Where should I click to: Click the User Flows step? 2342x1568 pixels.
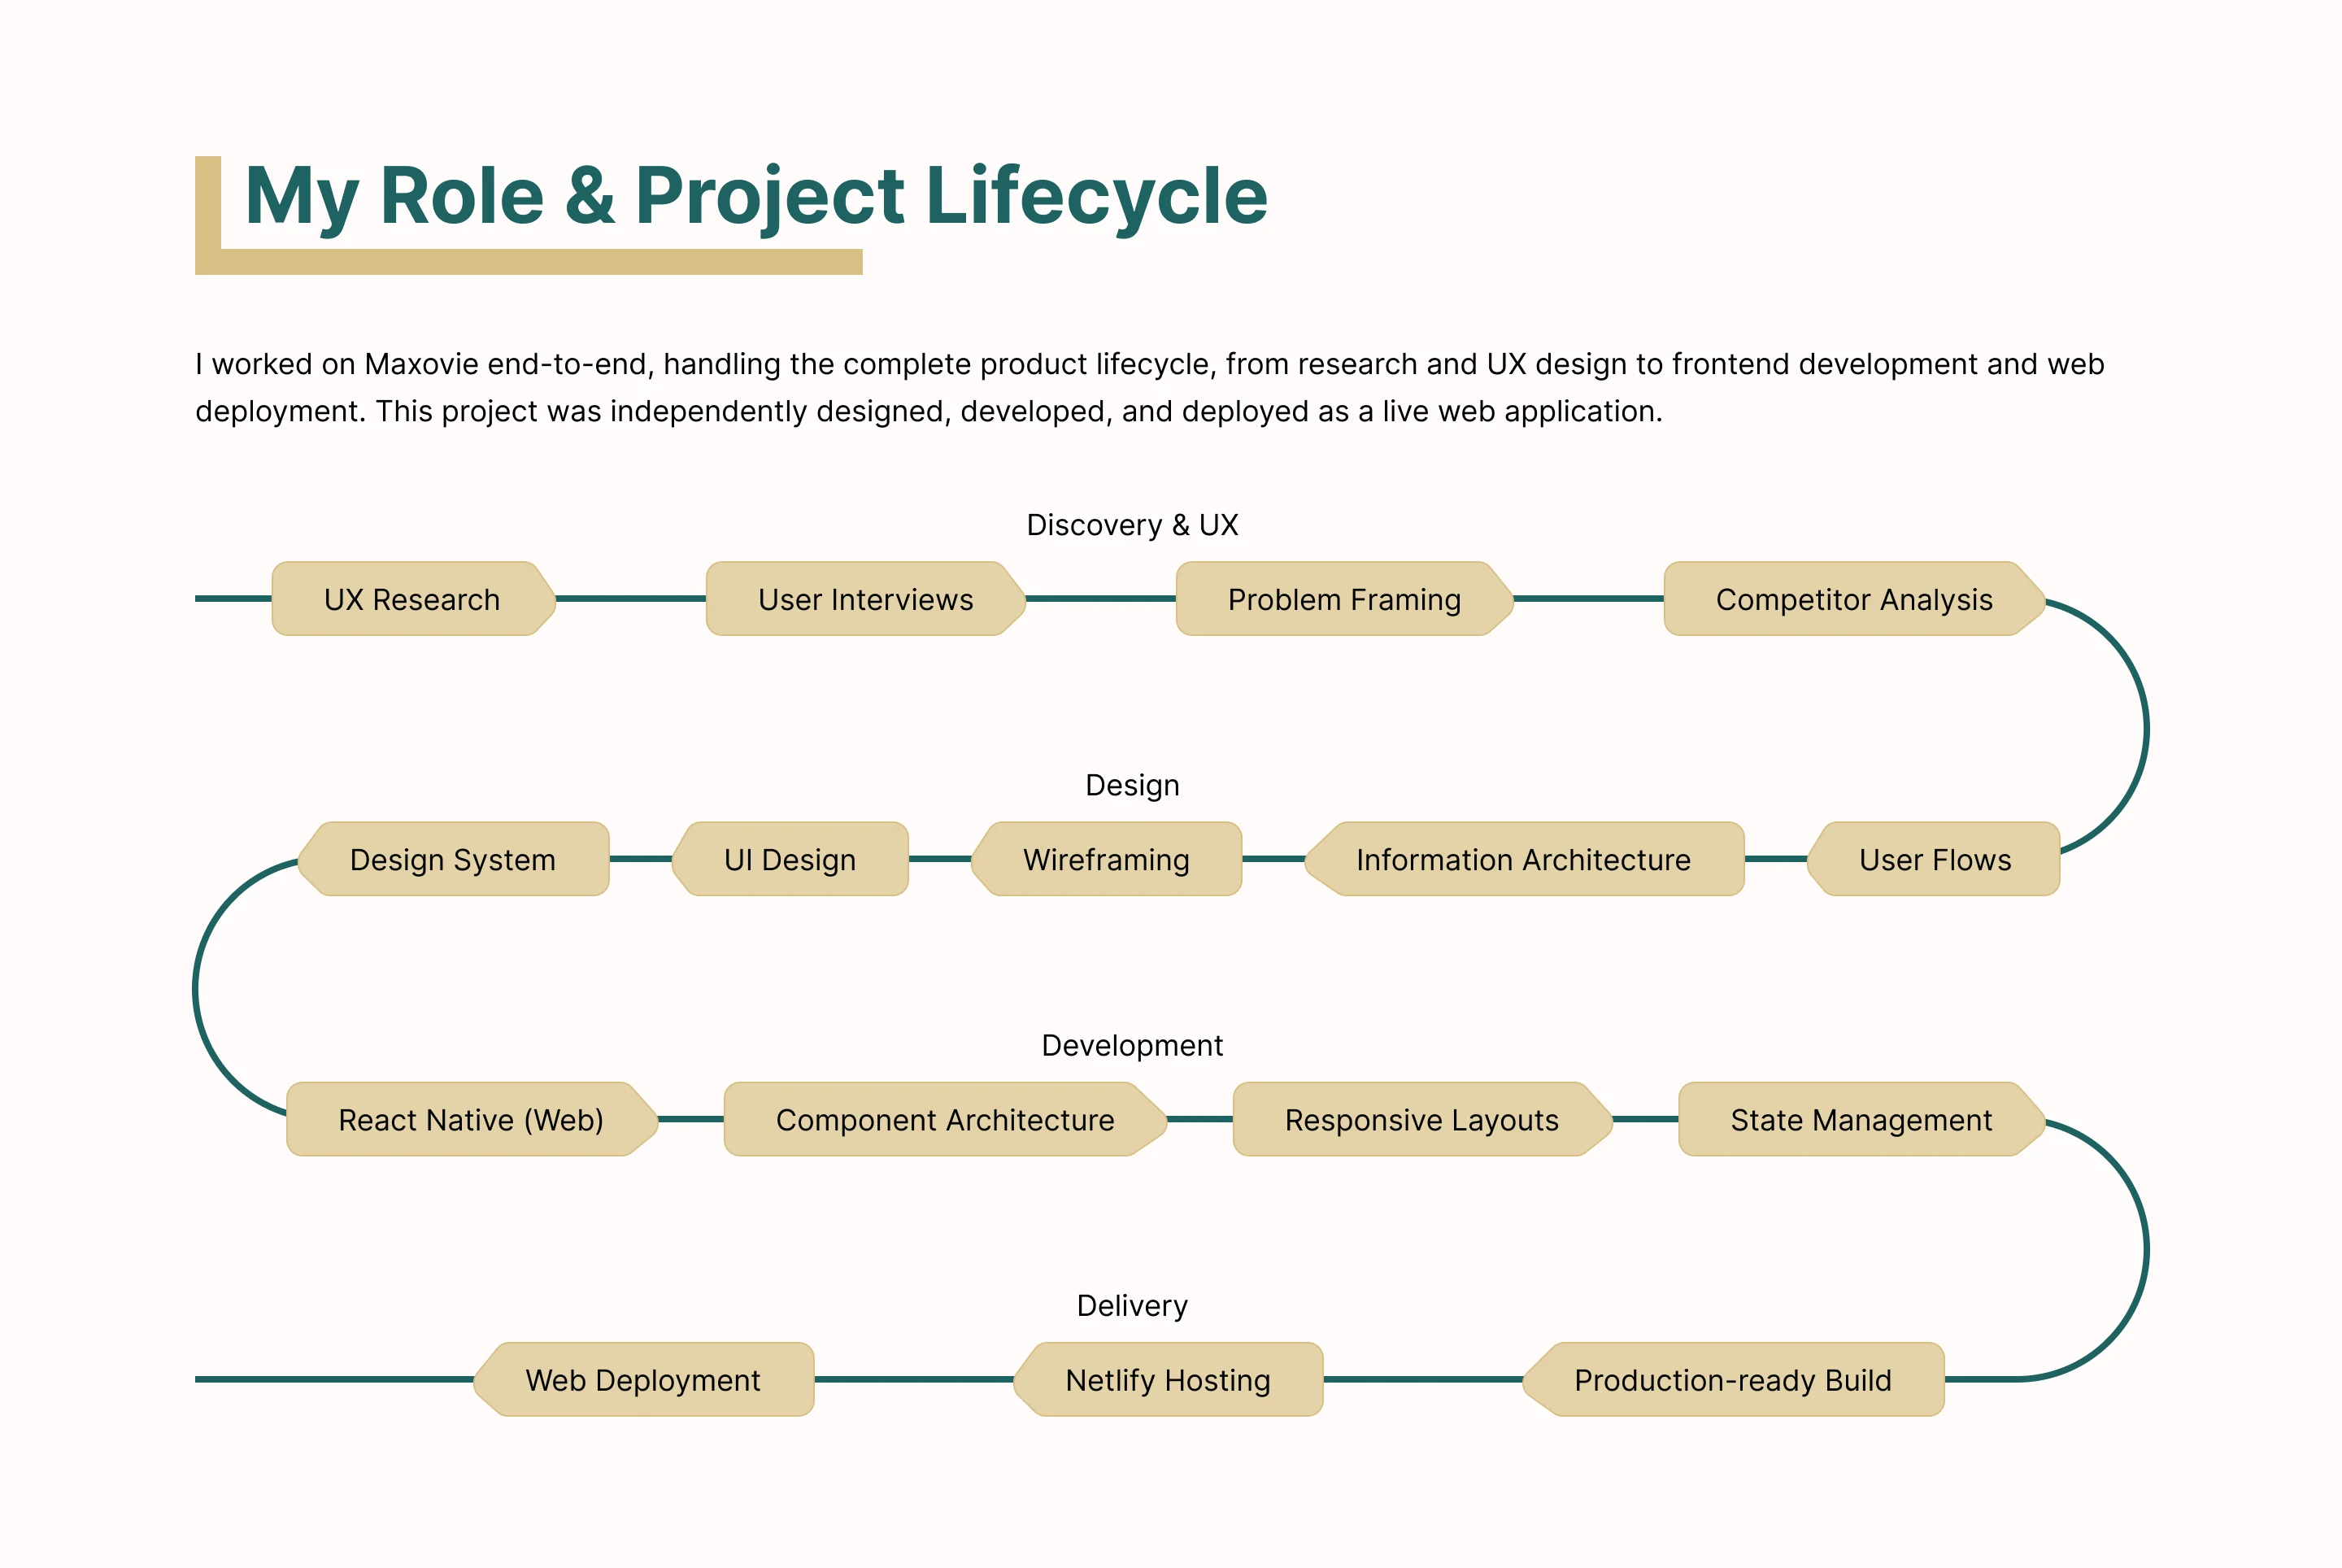1934,859
